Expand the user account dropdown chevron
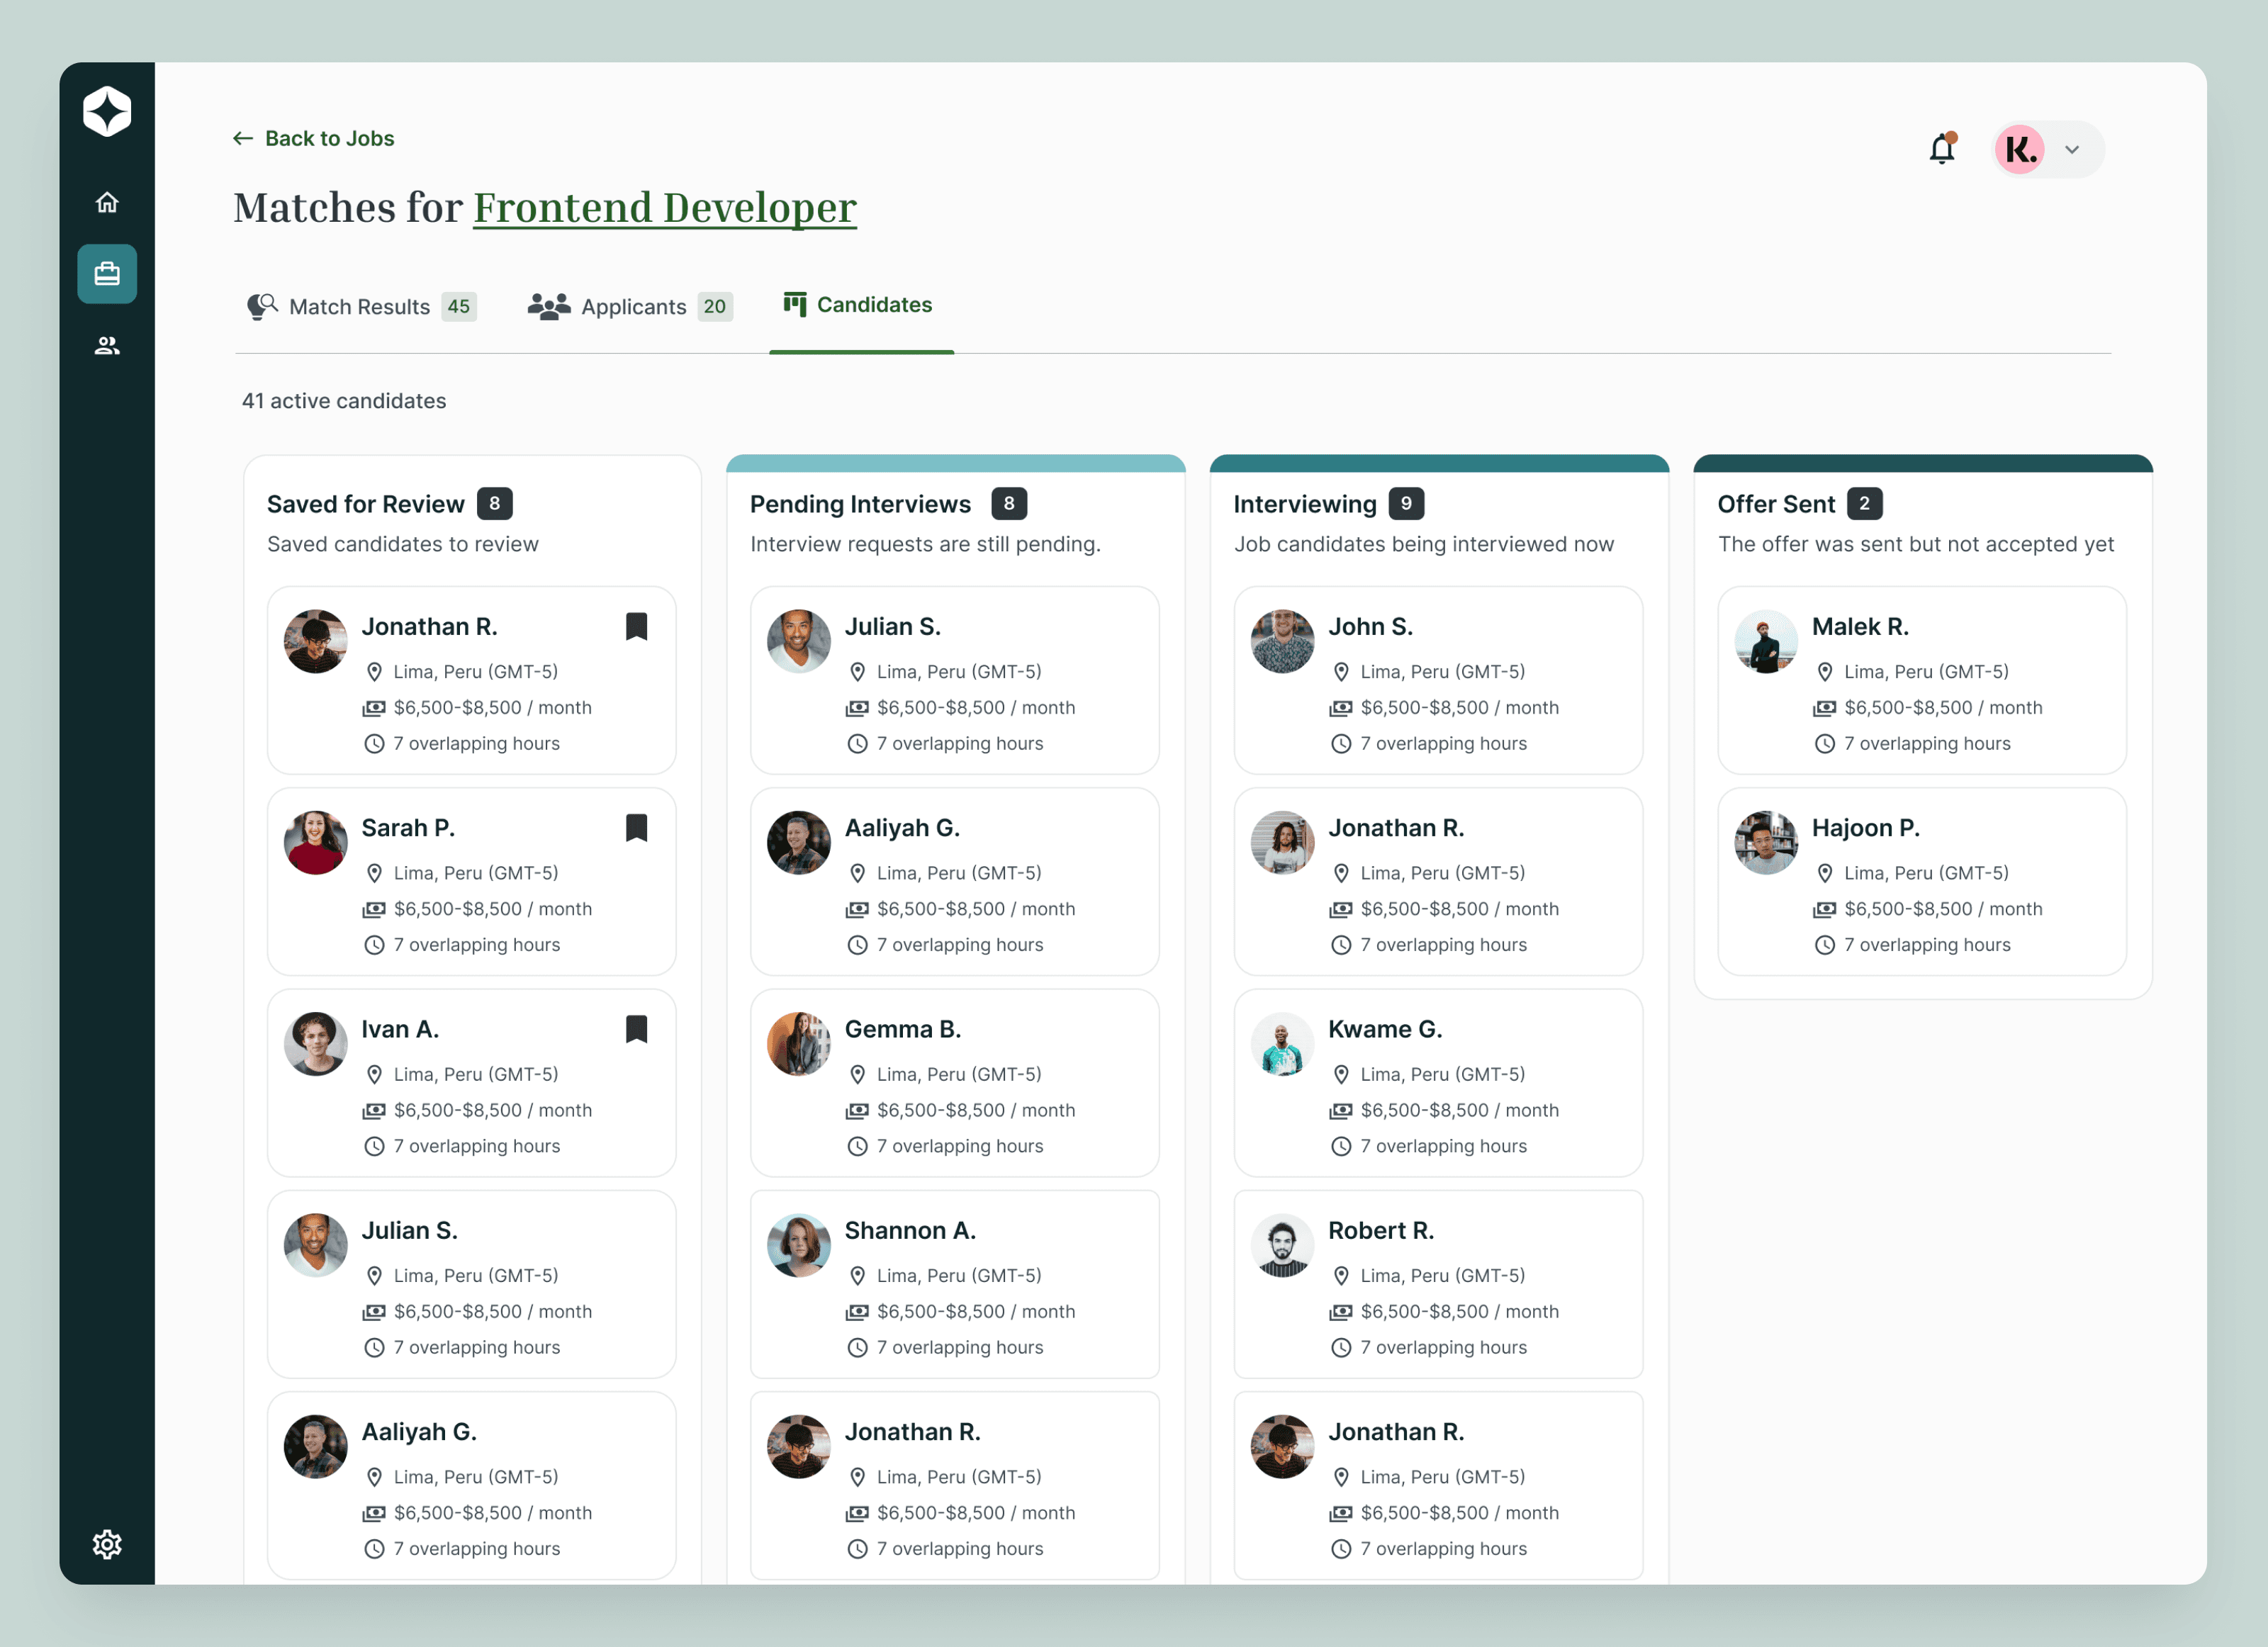The image size is (2268, 1647). [2072, 150]
